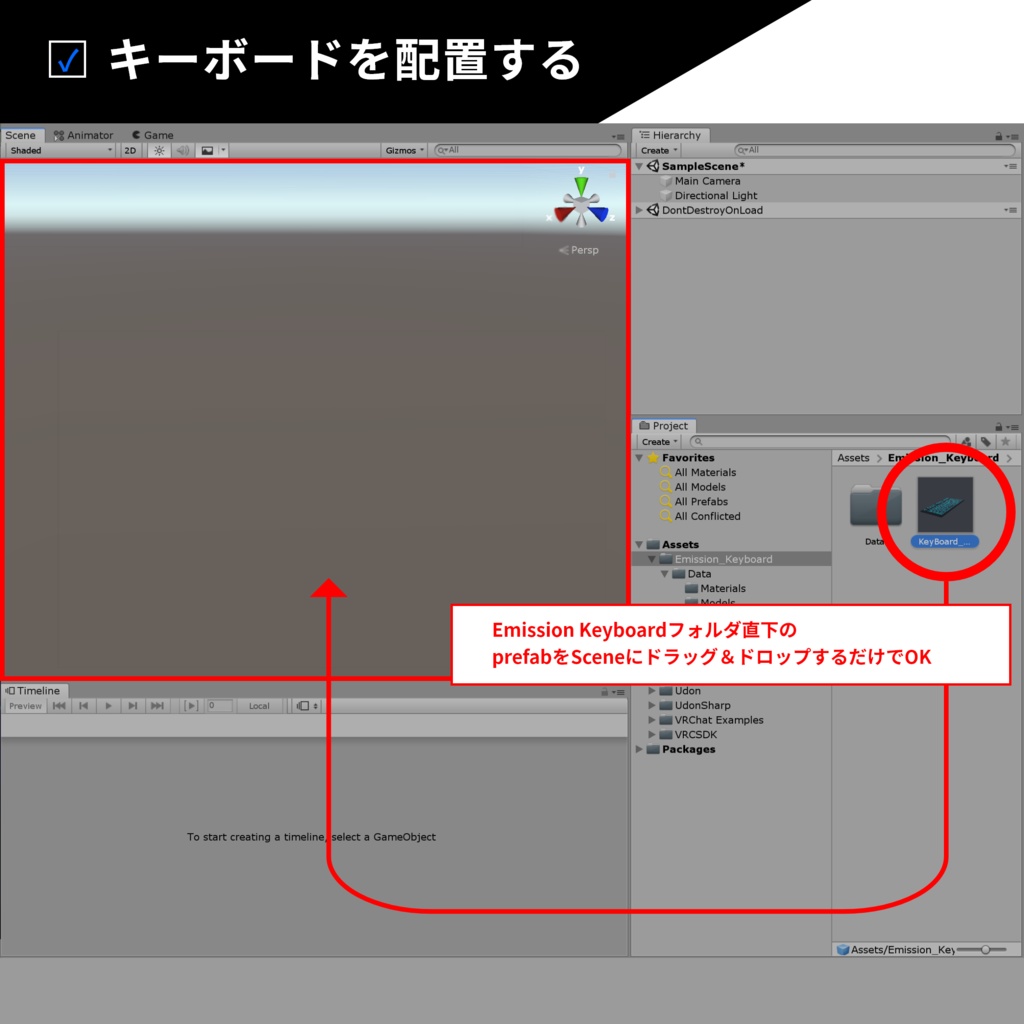The image size is (1024, 1024).
Task: Toggle scene lighting with the sun icon
Action: [160, 150]
